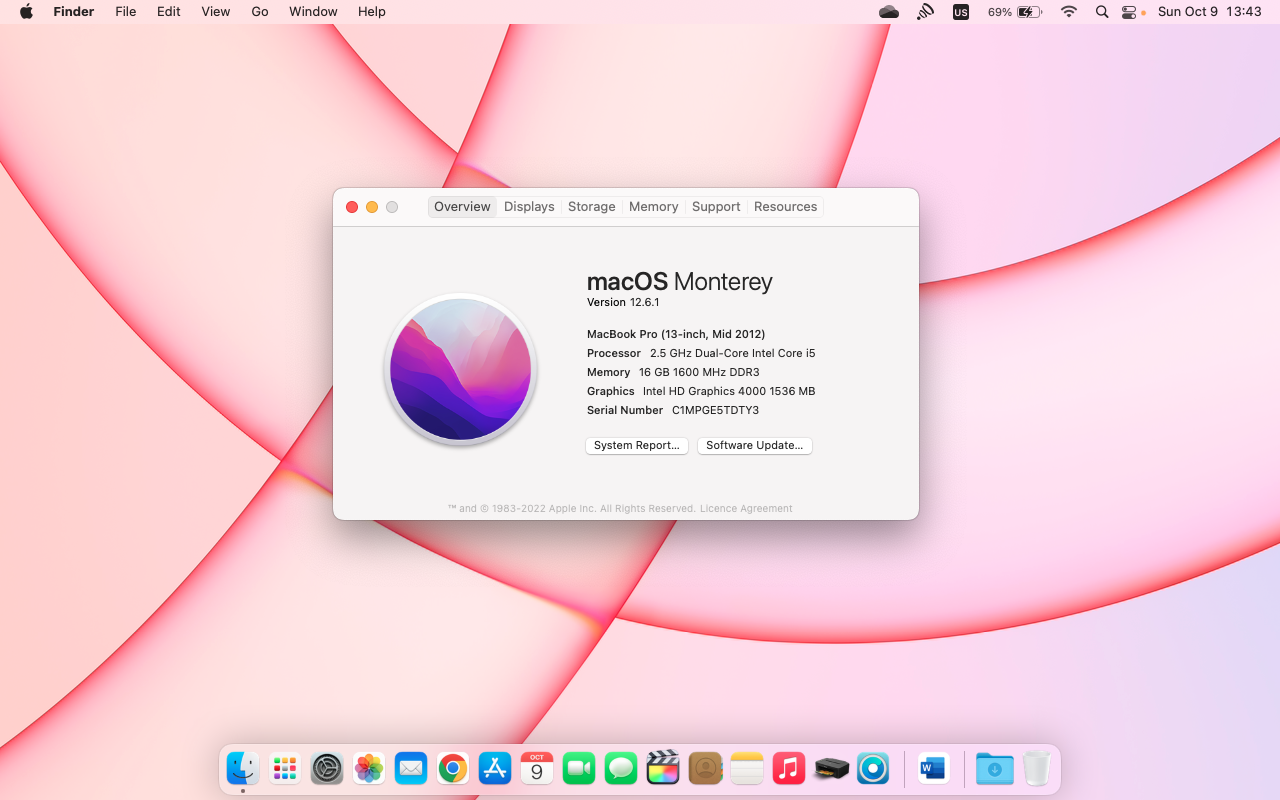The height and width of the screenshot is (800, 1280).
Task: Open the Trash in the Dock
Action: (x=1036, y=768)
